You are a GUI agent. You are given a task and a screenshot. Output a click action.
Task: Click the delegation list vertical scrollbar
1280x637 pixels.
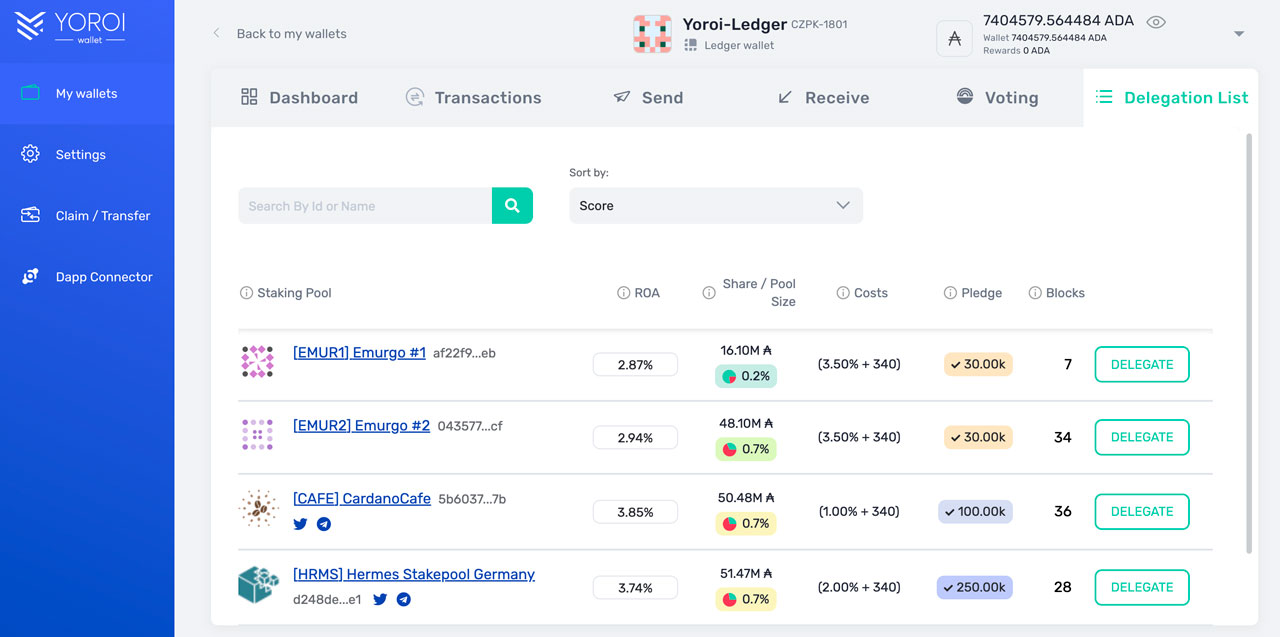pyautogui.click(x=1249, y=342)
